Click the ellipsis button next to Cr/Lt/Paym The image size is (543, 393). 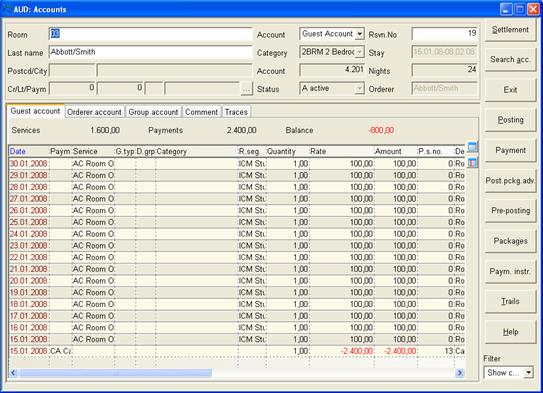click(x=246, y=89)
